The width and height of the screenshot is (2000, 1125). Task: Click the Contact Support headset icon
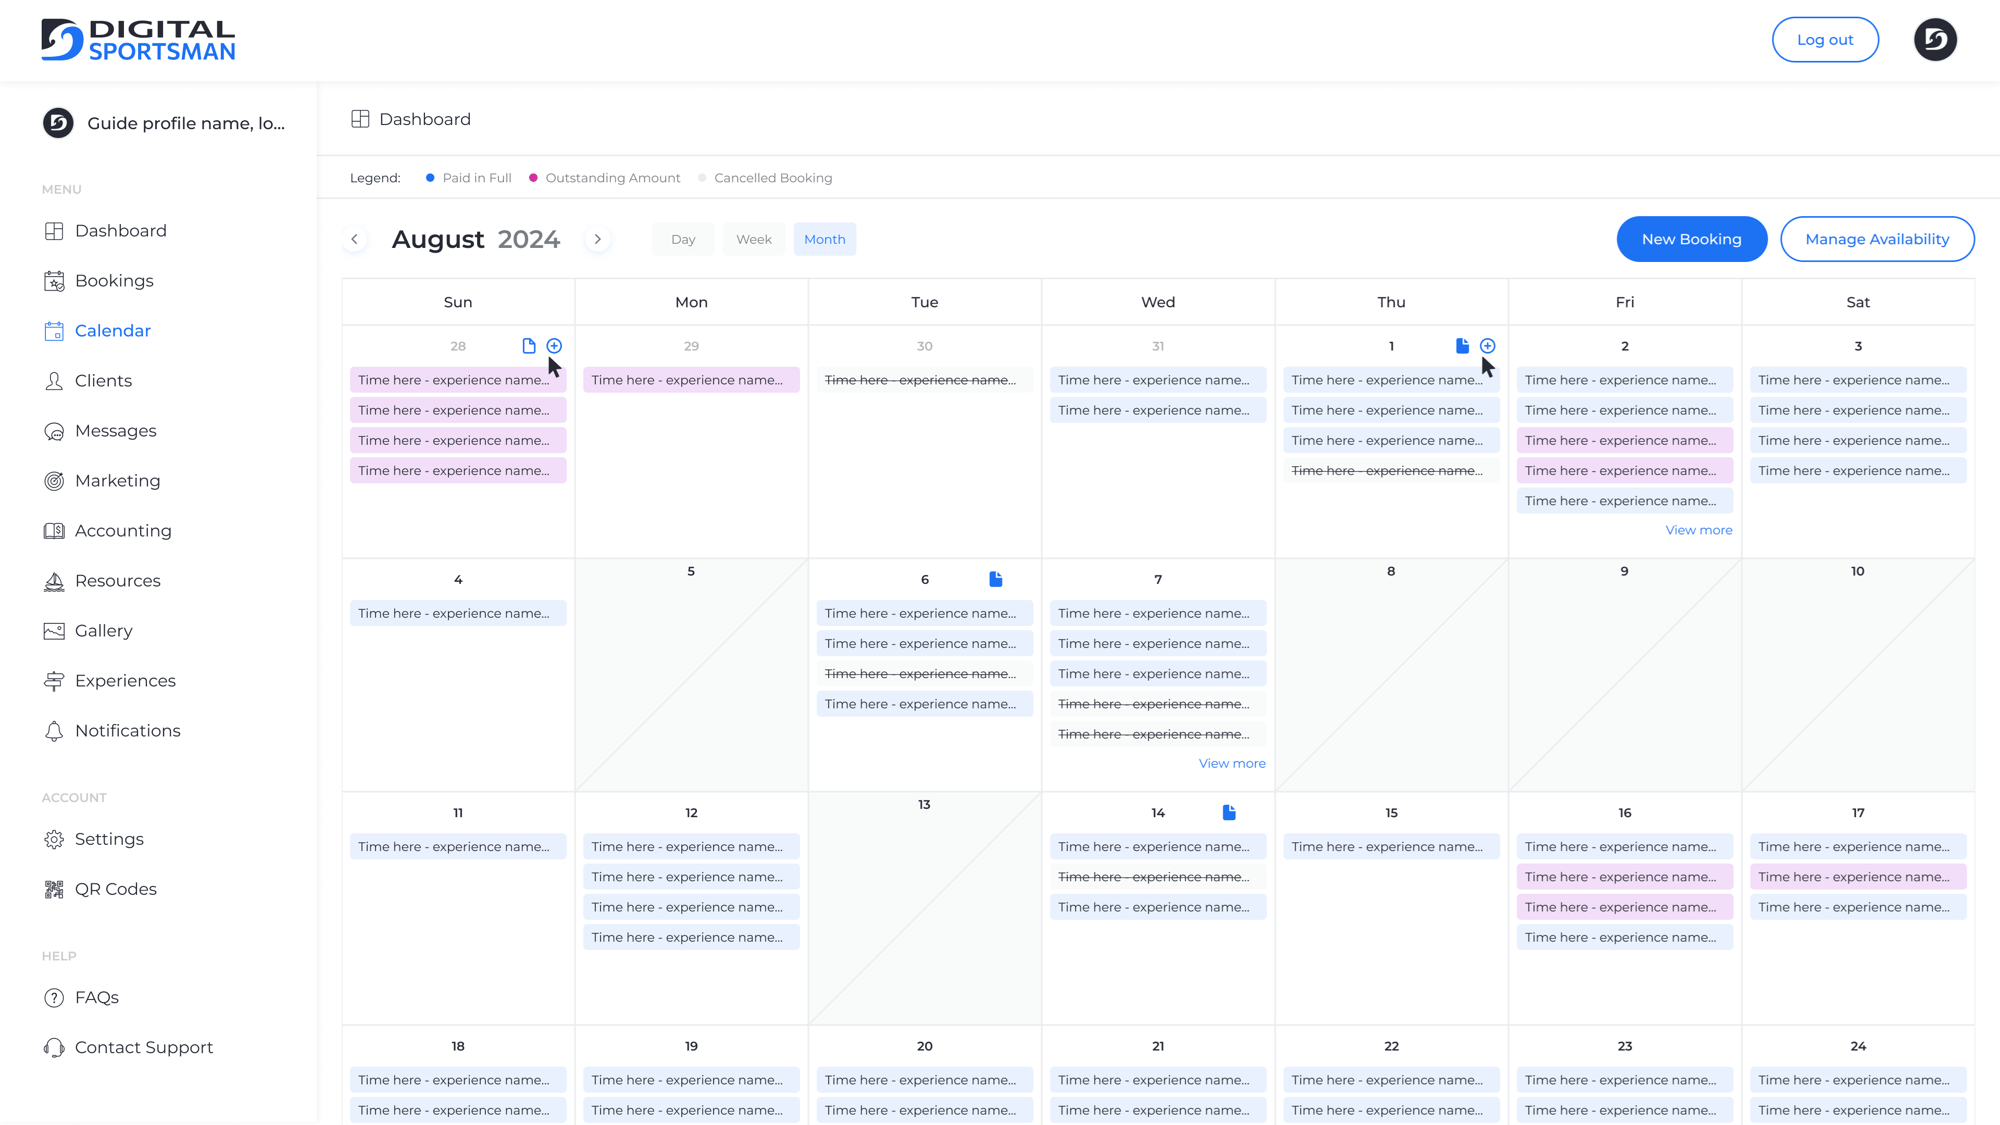[x=54, y=1047]
